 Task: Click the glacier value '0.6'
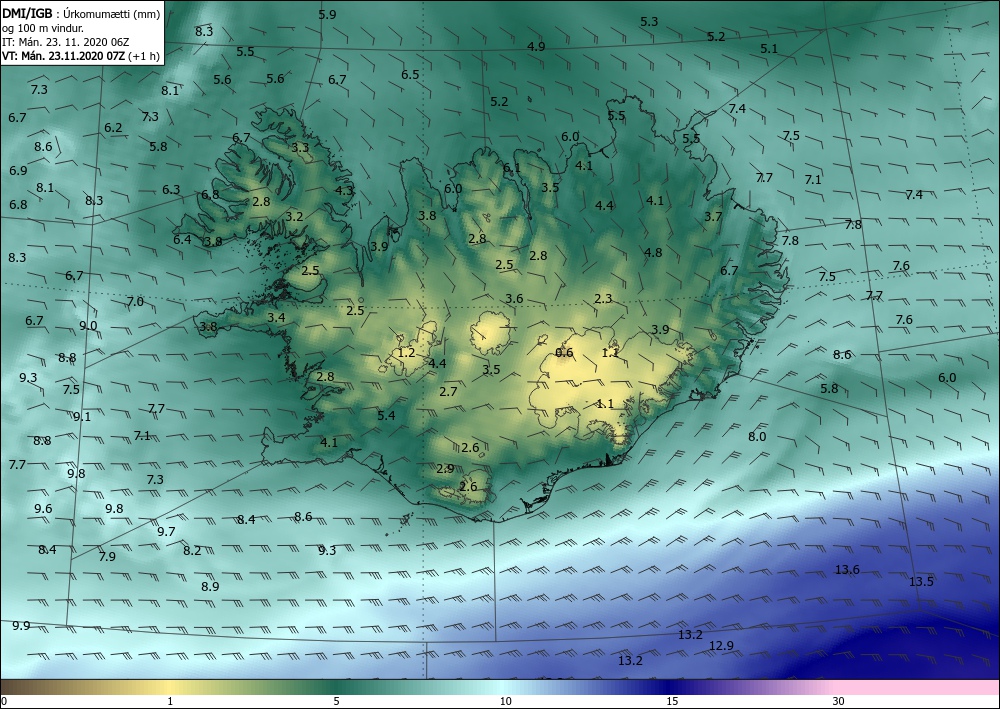(564, 353)
